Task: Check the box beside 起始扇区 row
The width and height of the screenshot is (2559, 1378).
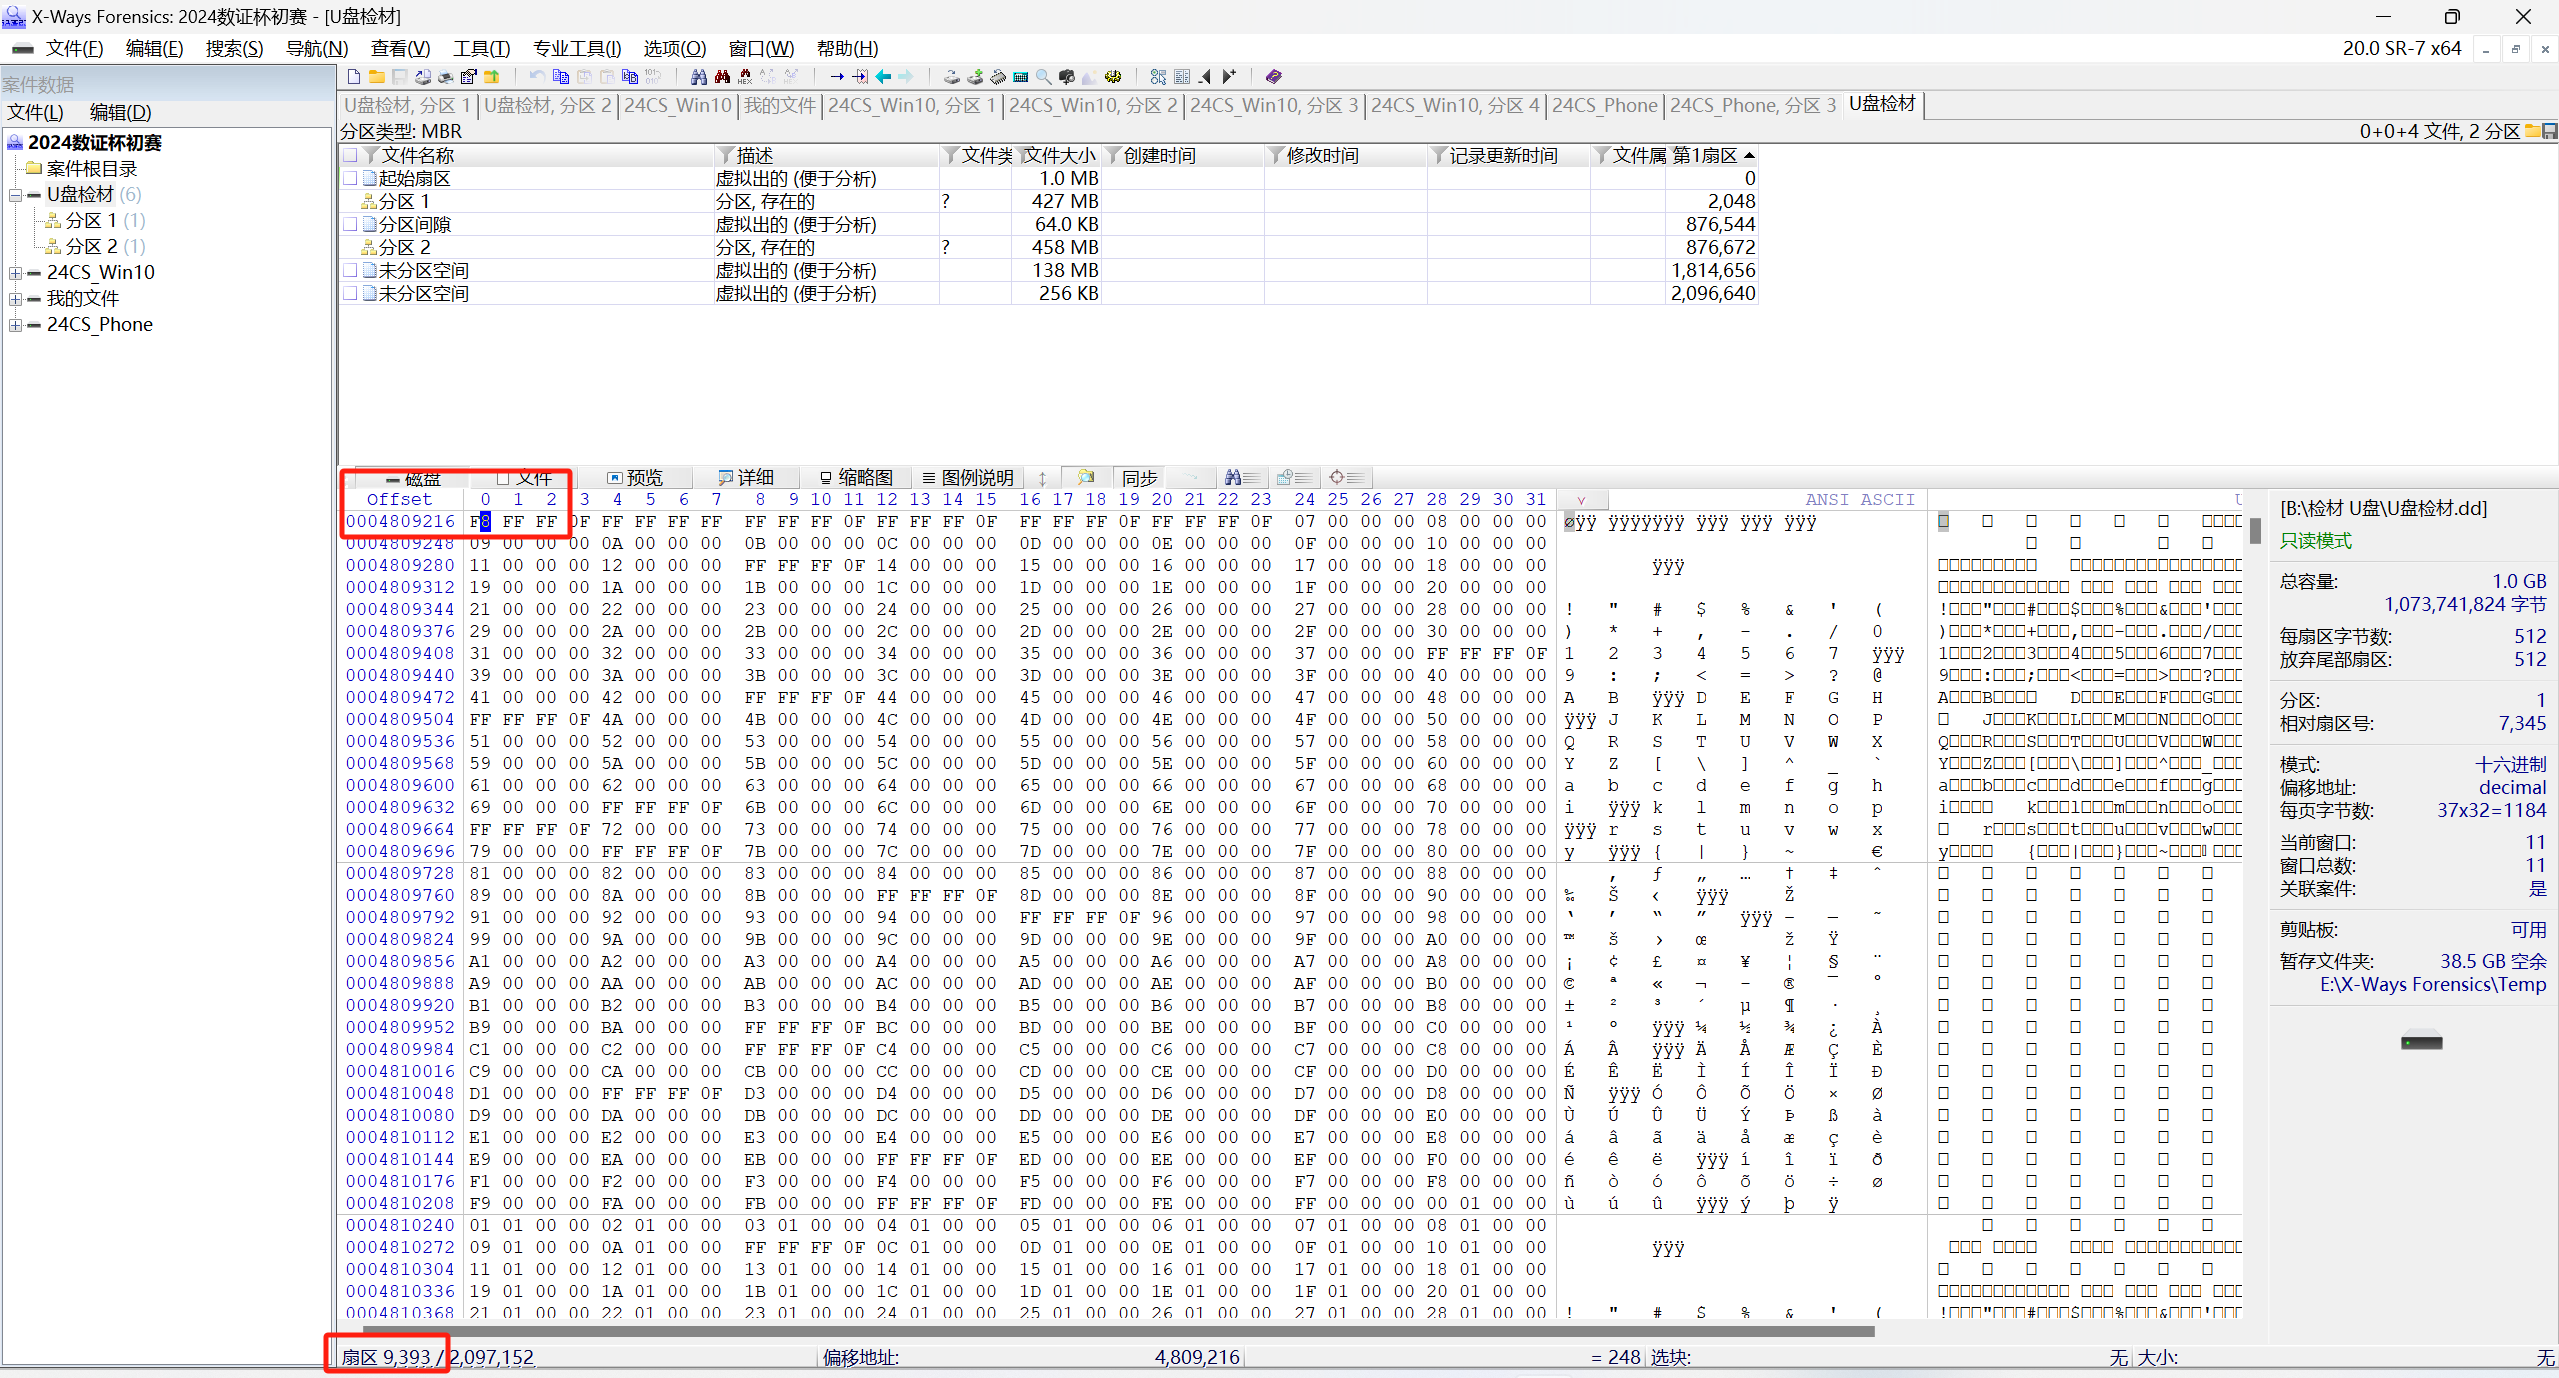Action: (x=350, y=178)
